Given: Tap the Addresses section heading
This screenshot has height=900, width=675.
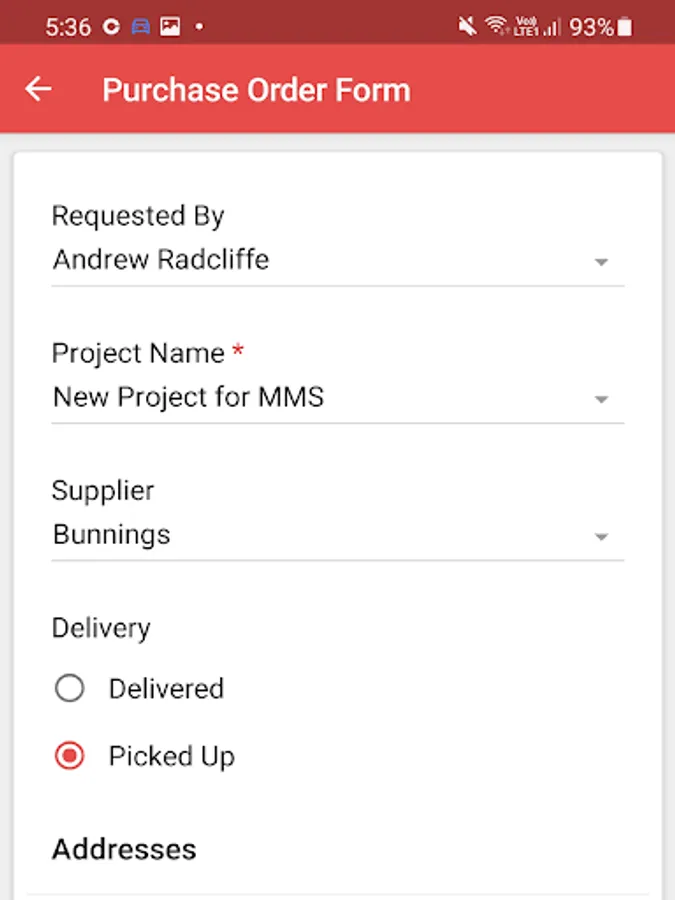Looking at the screenshot, I should (x=123, y=849).
